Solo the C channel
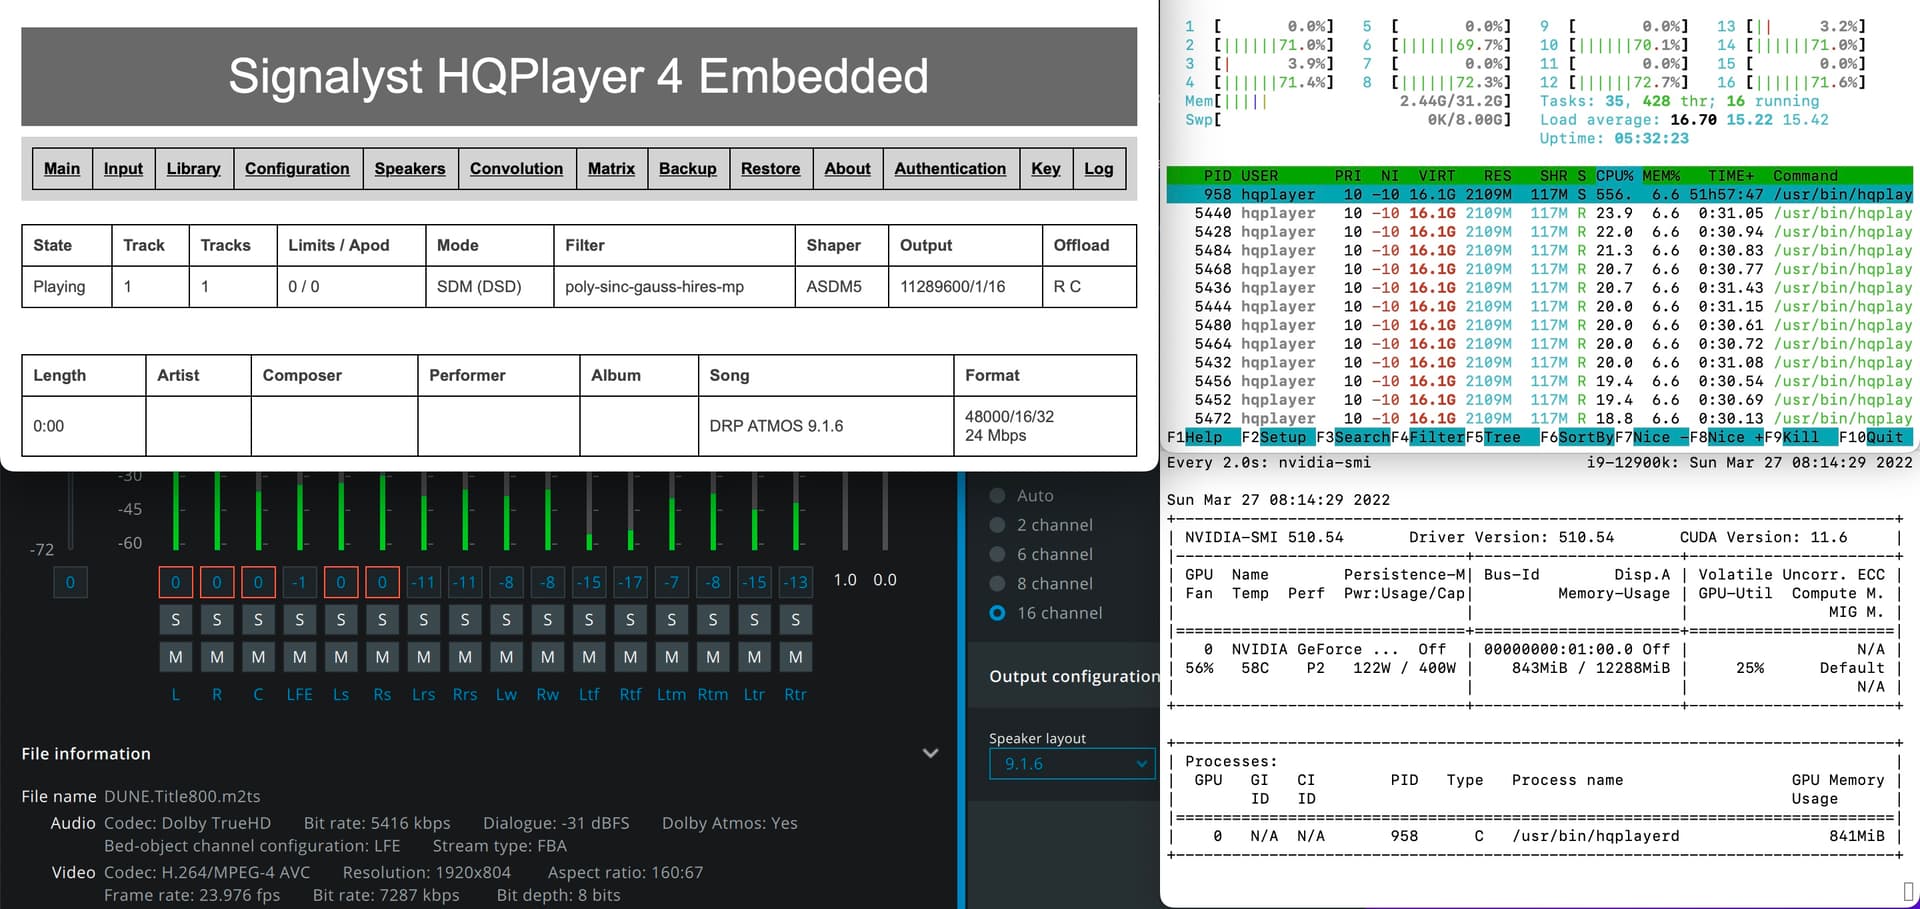The height and width of the screenshot is (909, 1920). pyautogui.click(x=258, y=620)
